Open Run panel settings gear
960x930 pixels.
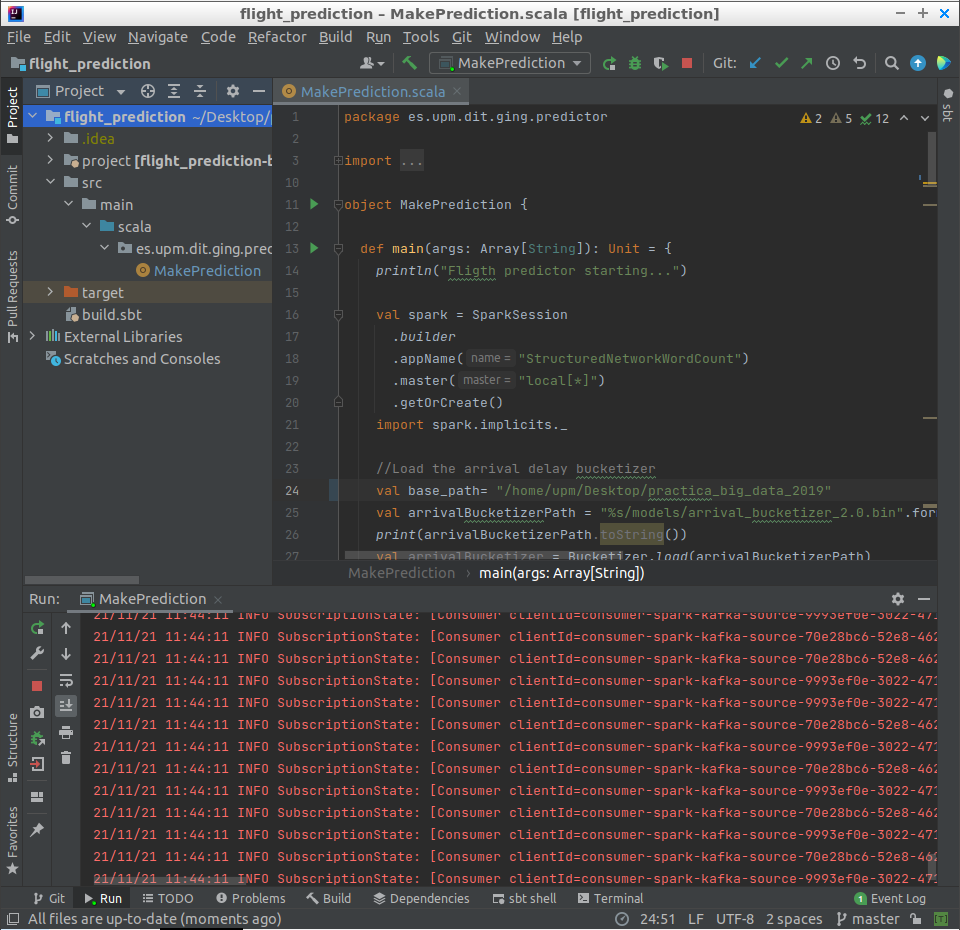pyautogui.click(x=898, y=599)
